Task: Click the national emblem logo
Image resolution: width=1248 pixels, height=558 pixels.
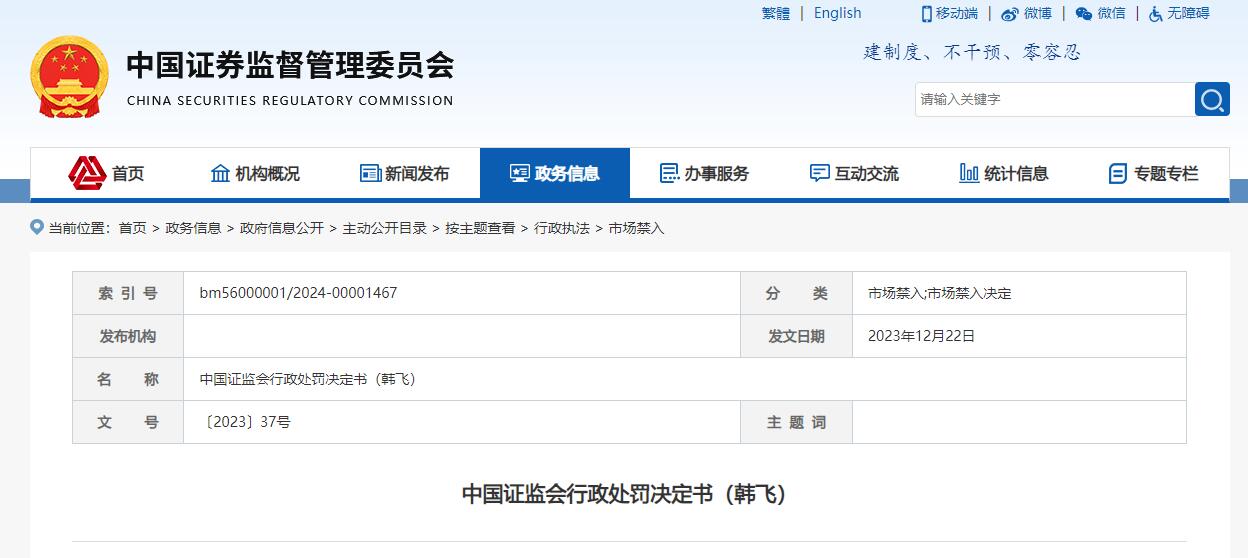Action: point(69,78)
